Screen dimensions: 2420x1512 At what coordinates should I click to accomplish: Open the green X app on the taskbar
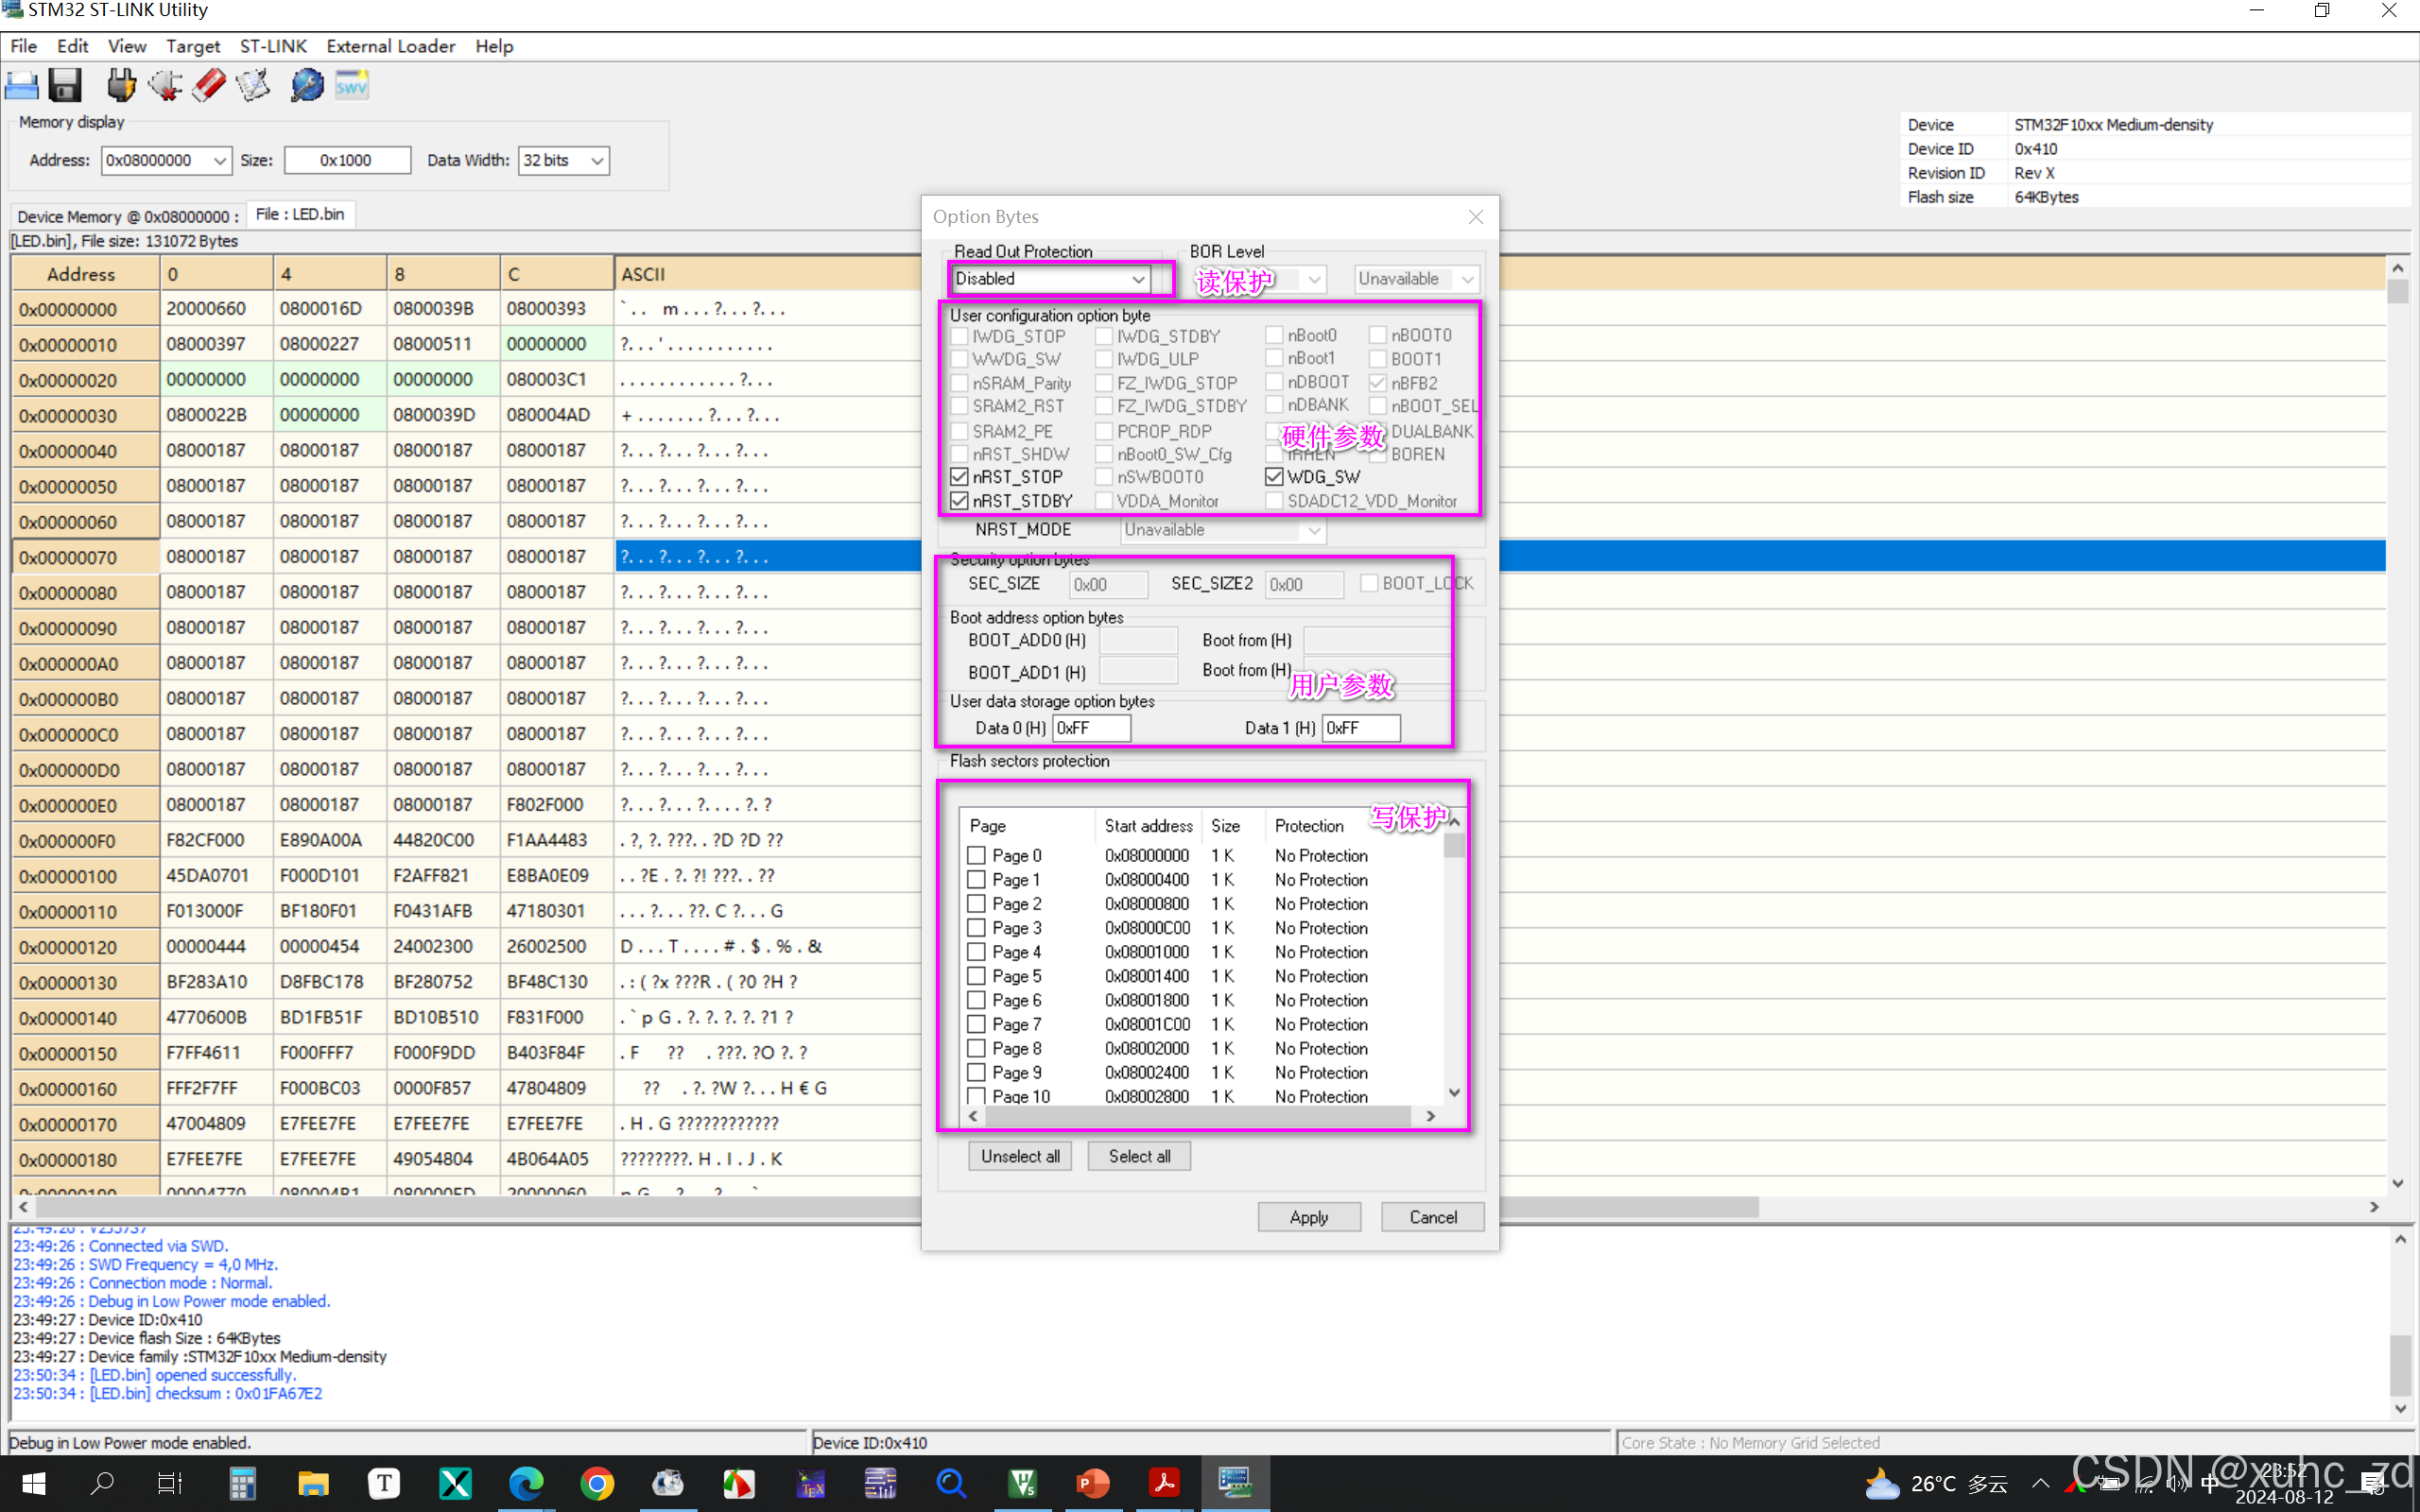(x=455, y=1483)
